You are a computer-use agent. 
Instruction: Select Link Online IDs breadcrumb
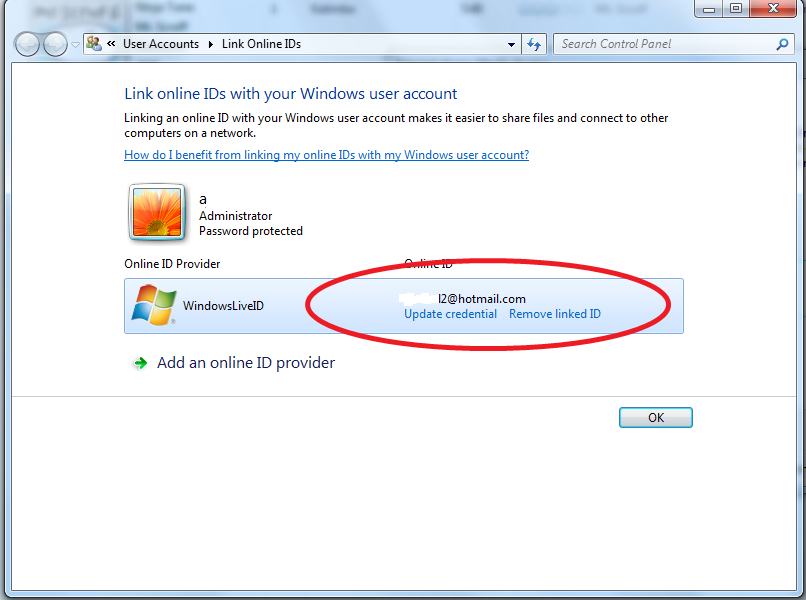coord(261,44)
